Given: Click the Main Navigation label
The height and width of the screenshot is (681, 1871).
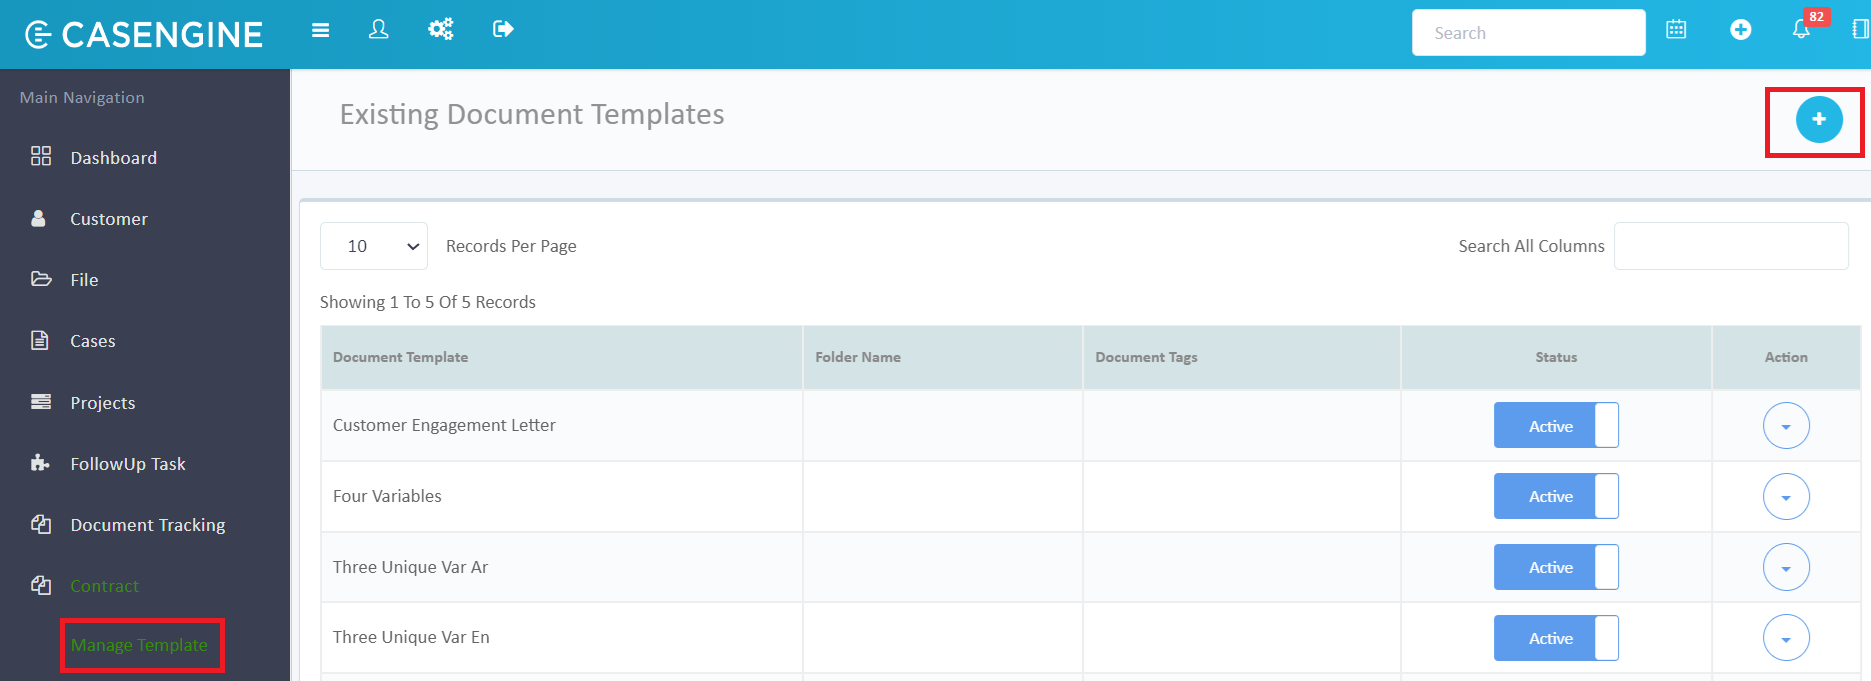Looking at the screenshot, I should 82,97.
